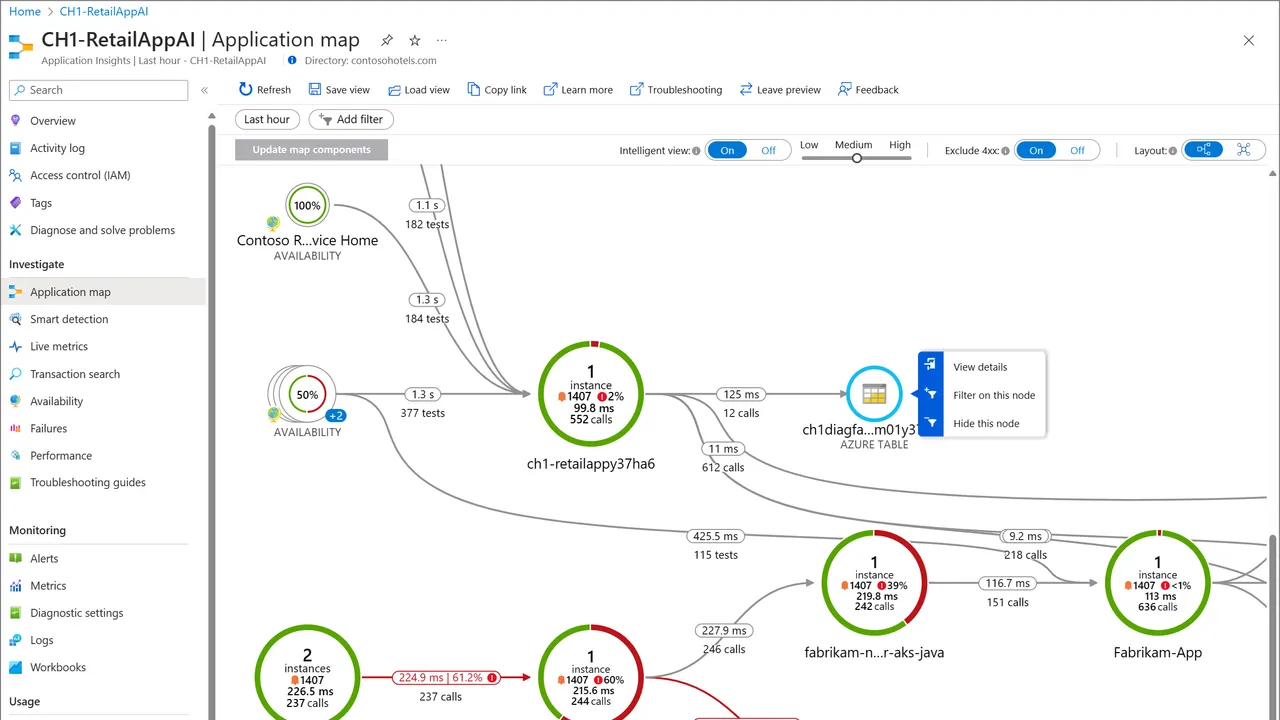Viewport: 1280px width, 720px height.
Task: Open the Last hour time range
Action: 267,119
